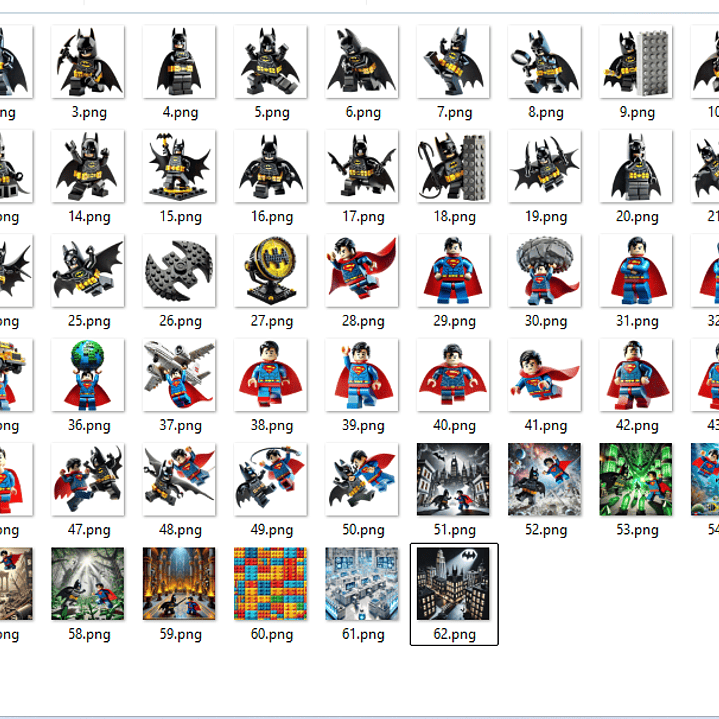Viewport: 719px width, 719px height.
Task: Click the selected 62.png night city thumbnail
Action: 454,583
